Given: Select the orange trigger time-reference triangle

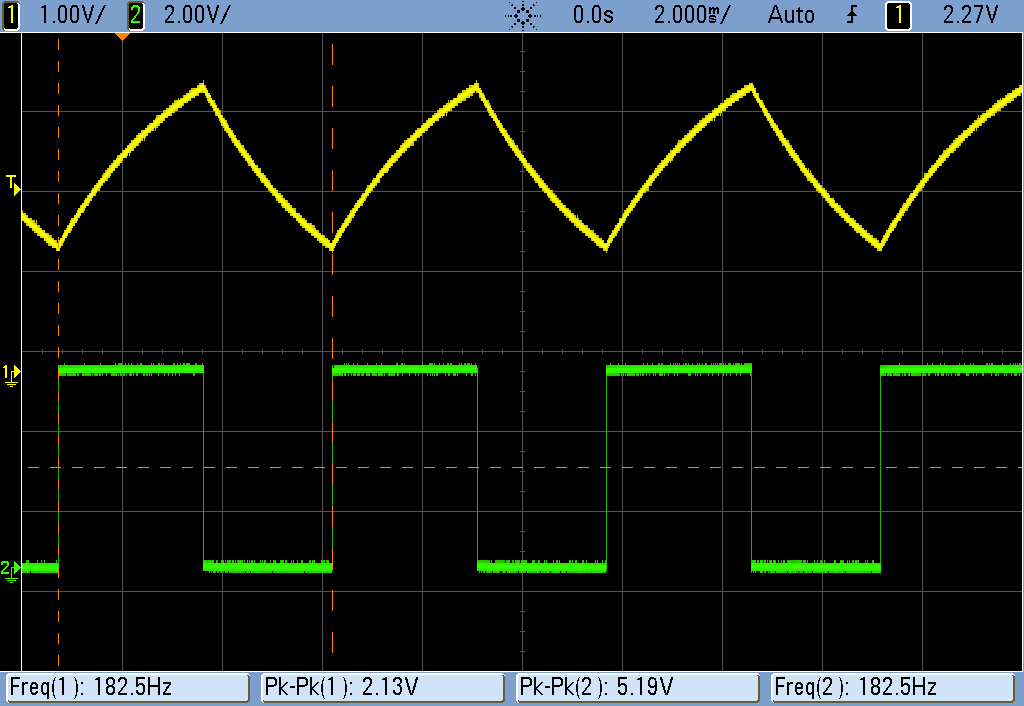Looking at the screenshot, I should (122, 37).
